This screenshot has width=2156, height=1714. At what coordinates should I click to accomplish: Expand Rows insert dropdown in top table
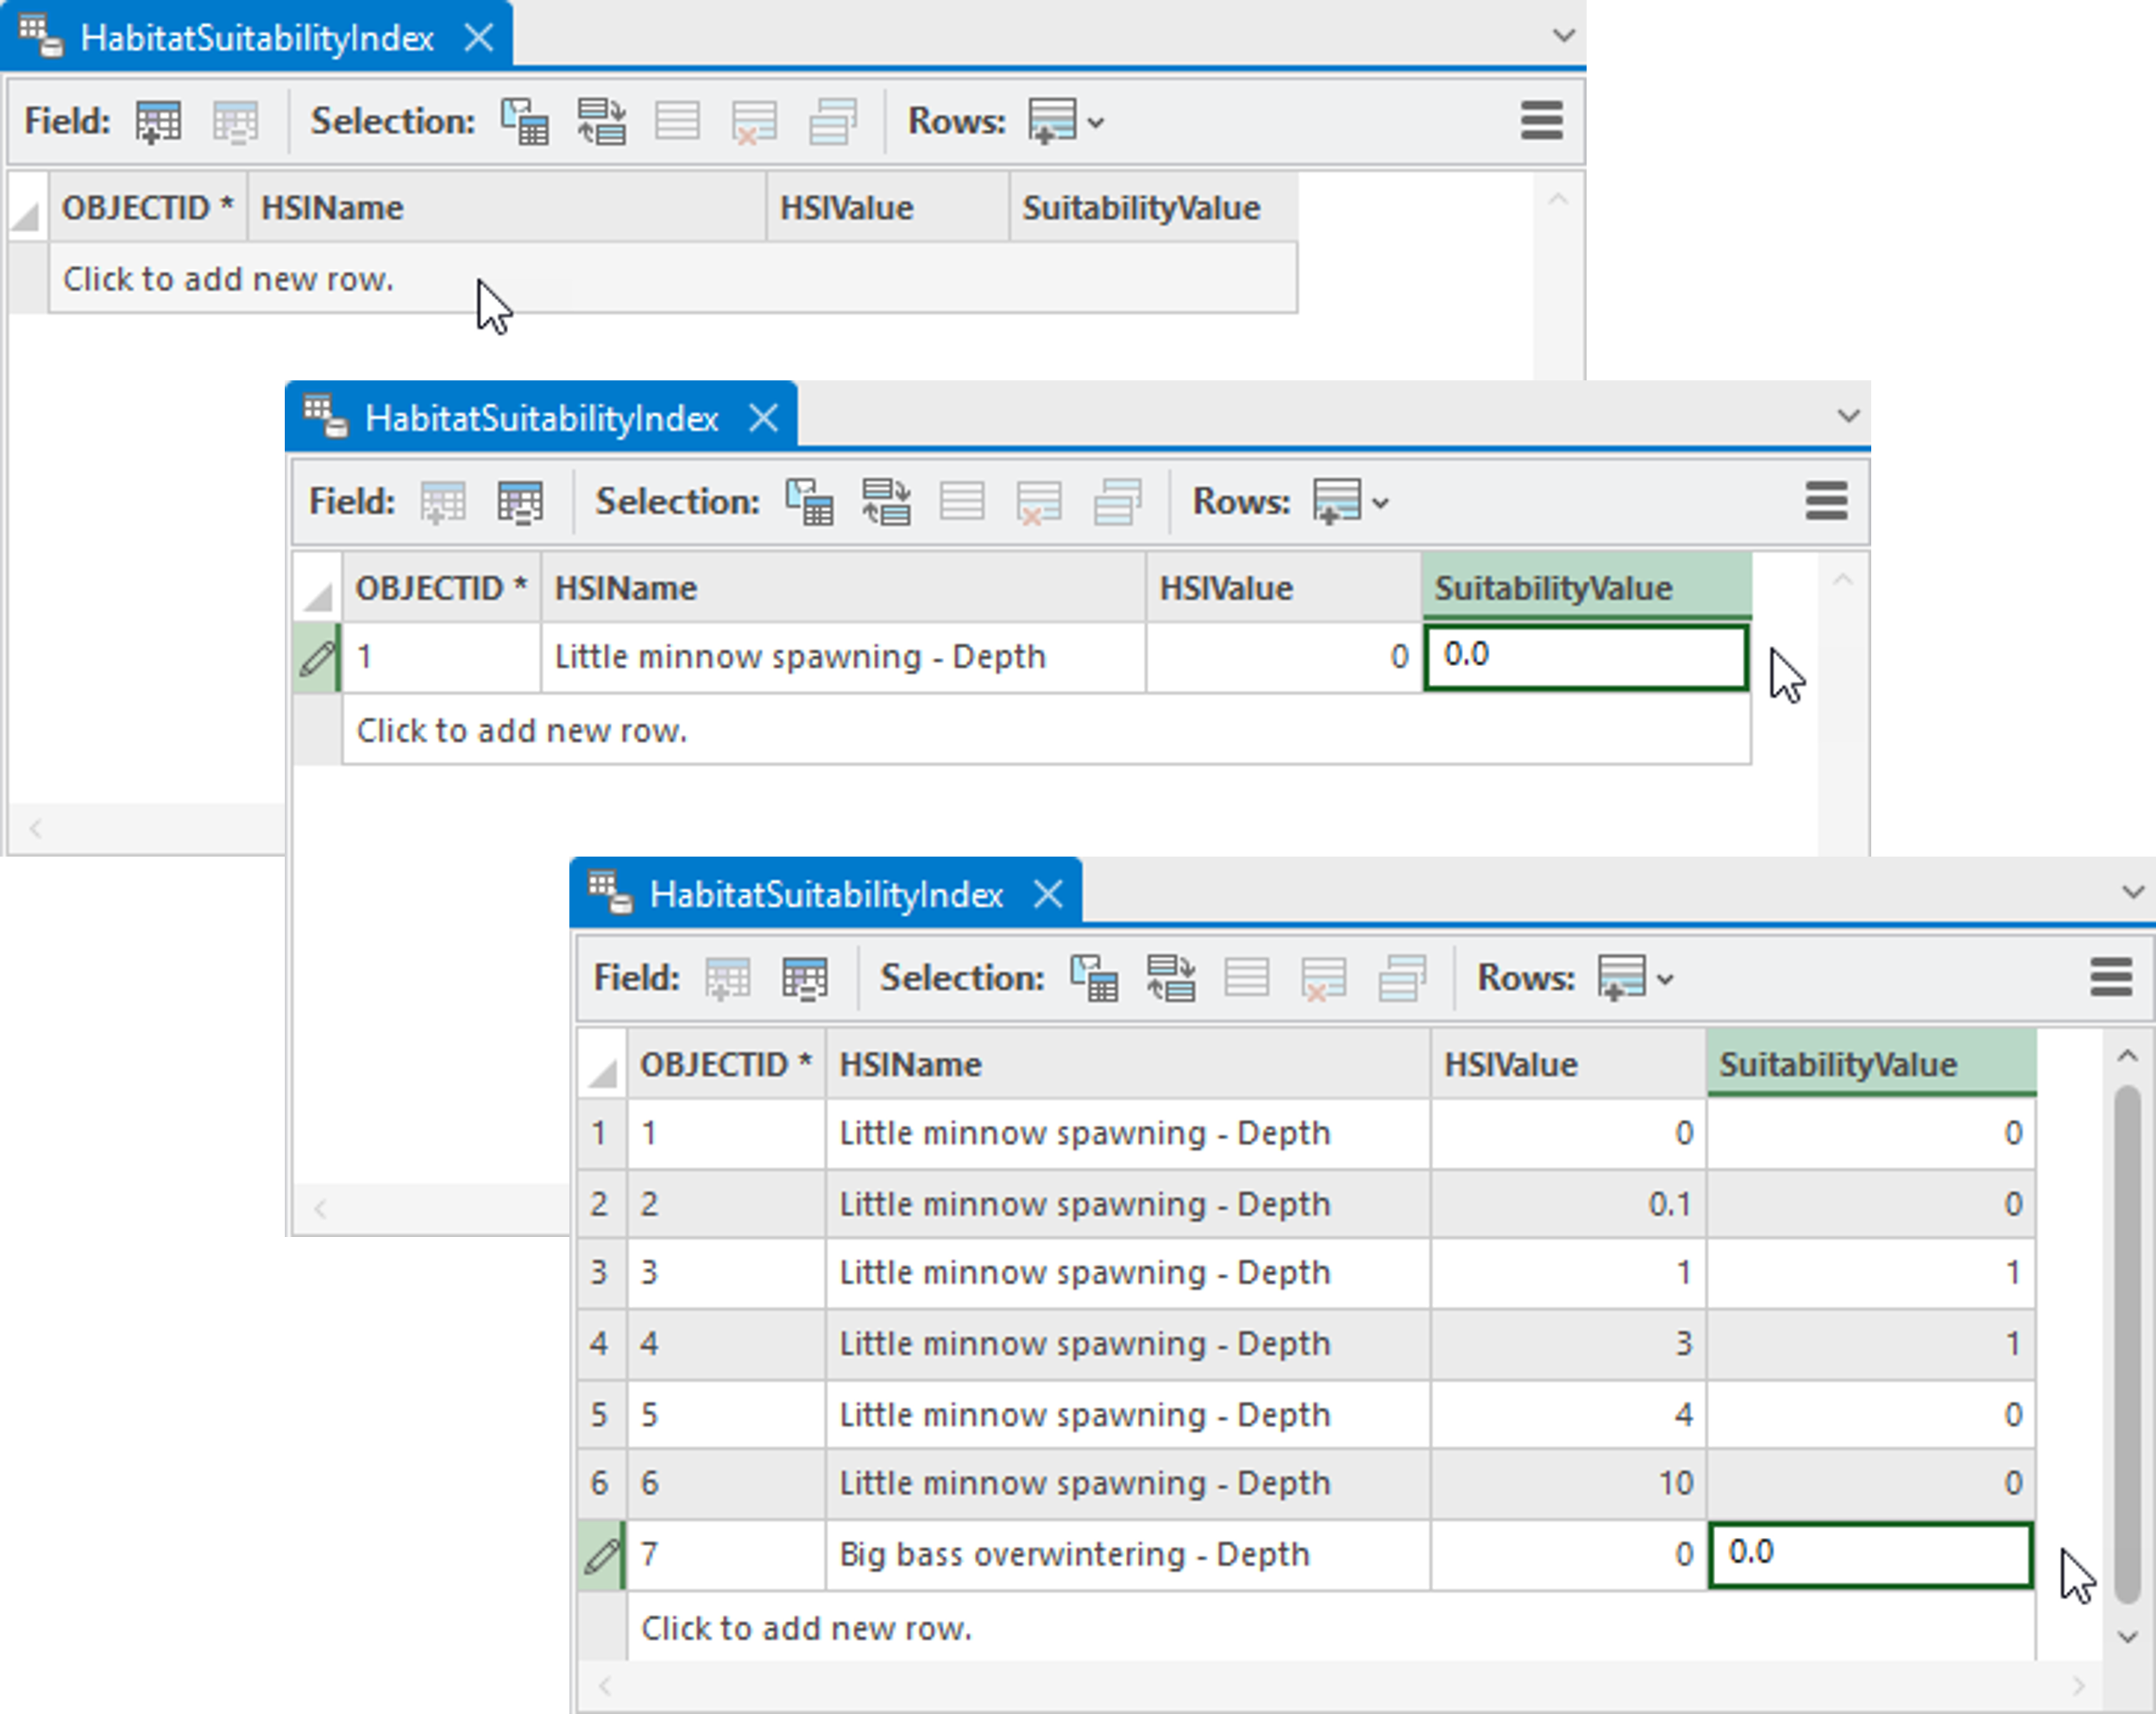click(1096, 123)
